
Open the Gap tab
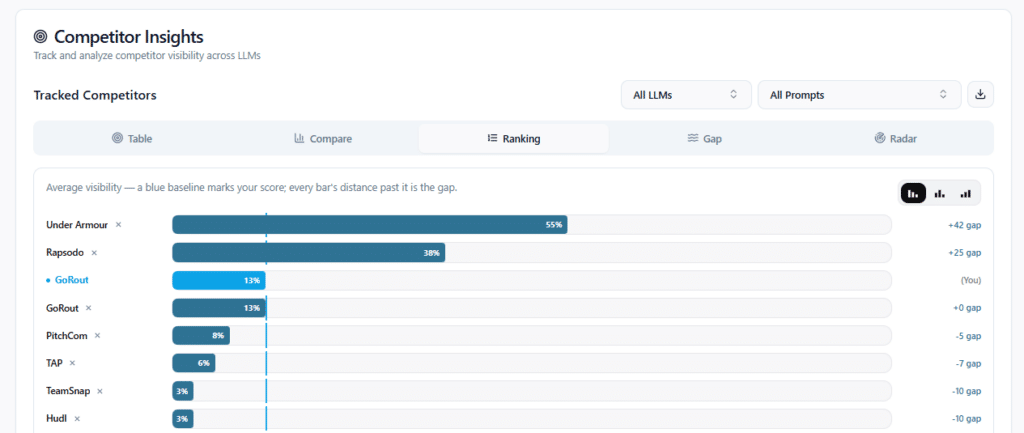(704, 138)
